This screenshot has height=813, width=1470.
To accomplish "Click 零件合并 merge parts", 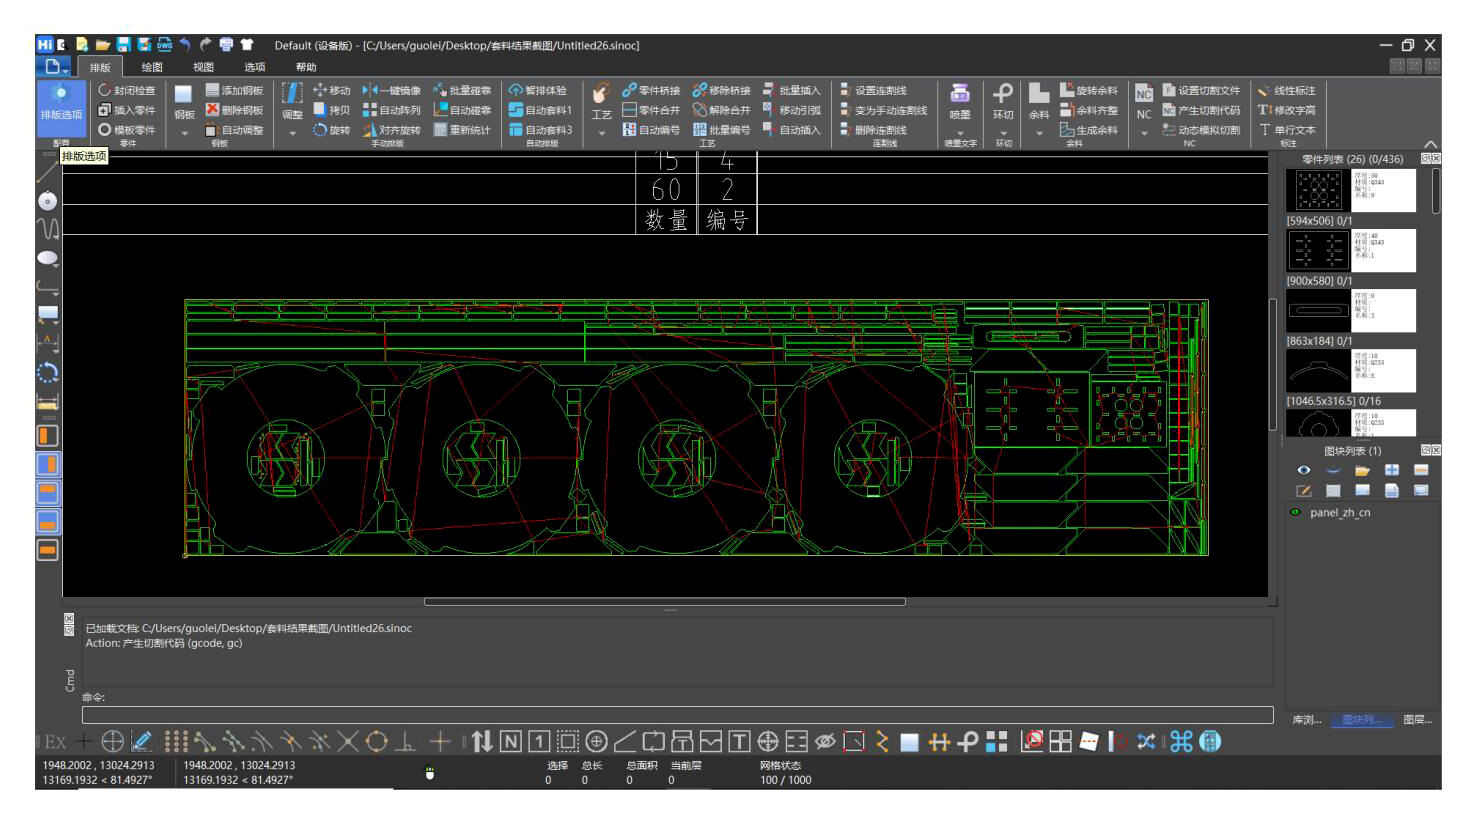I will (651, 110).
